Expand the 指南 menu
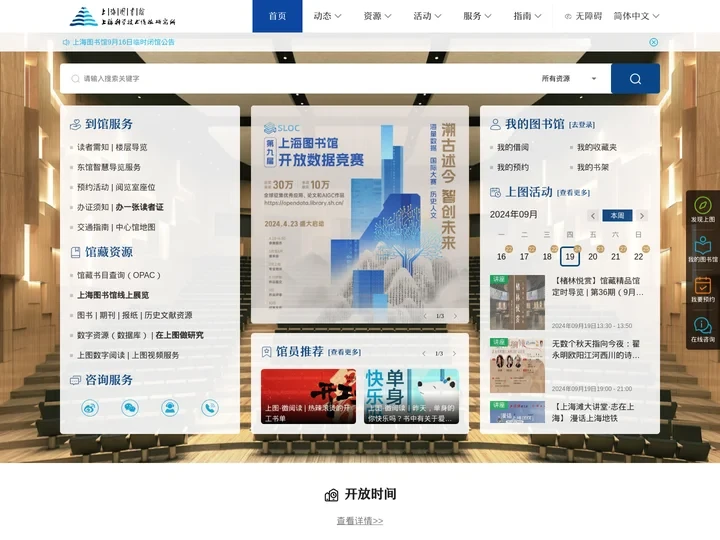 click(528, 16)
